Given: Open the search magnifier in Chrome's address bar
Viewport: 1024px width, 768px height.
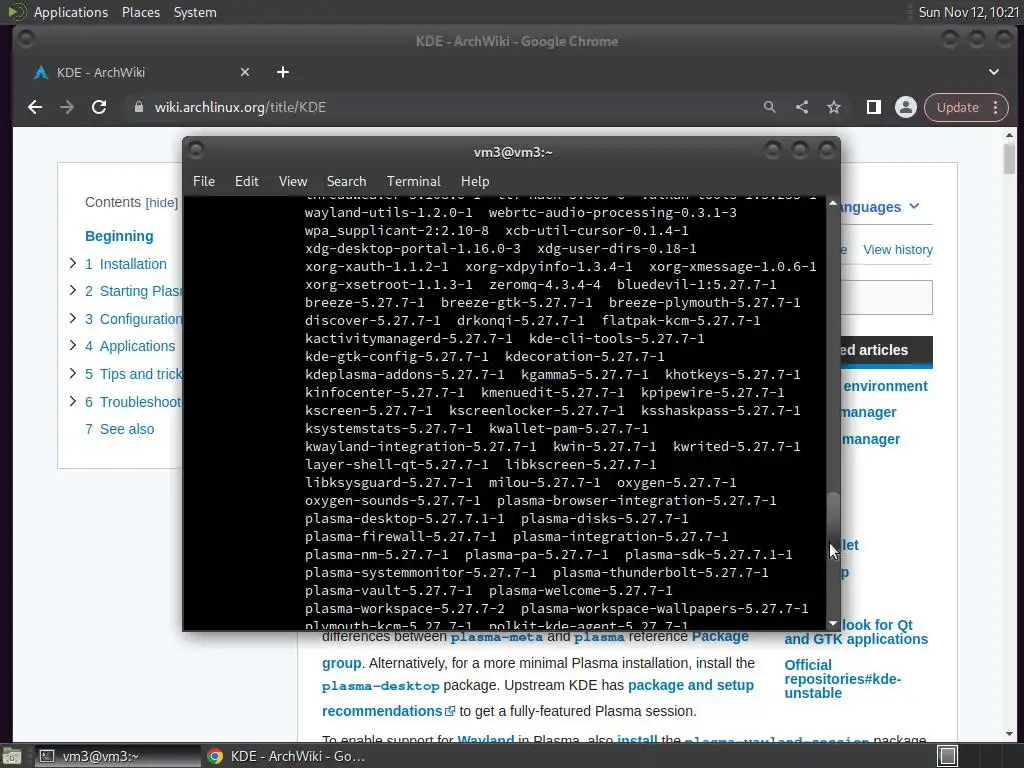Looking at the screenshot, I should click(770, 107).
